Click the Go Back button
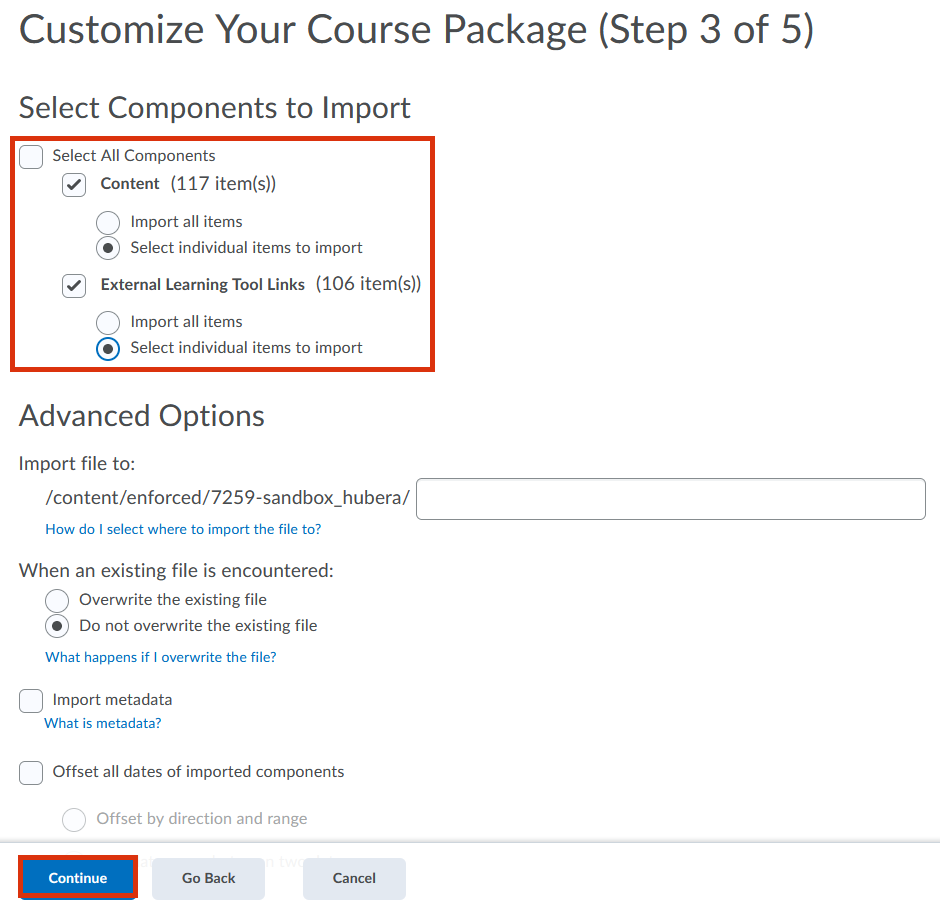Screen dimensions: 940x908 point(208,879)
